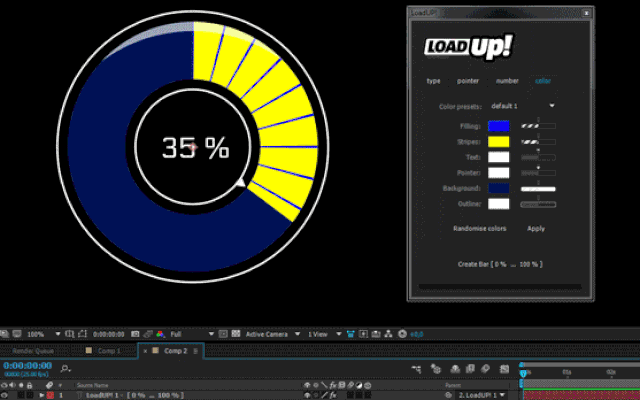640x400 pixels.
Task: Click the Comp Flowchart icon in viewer footer
Action: (388, 334)
